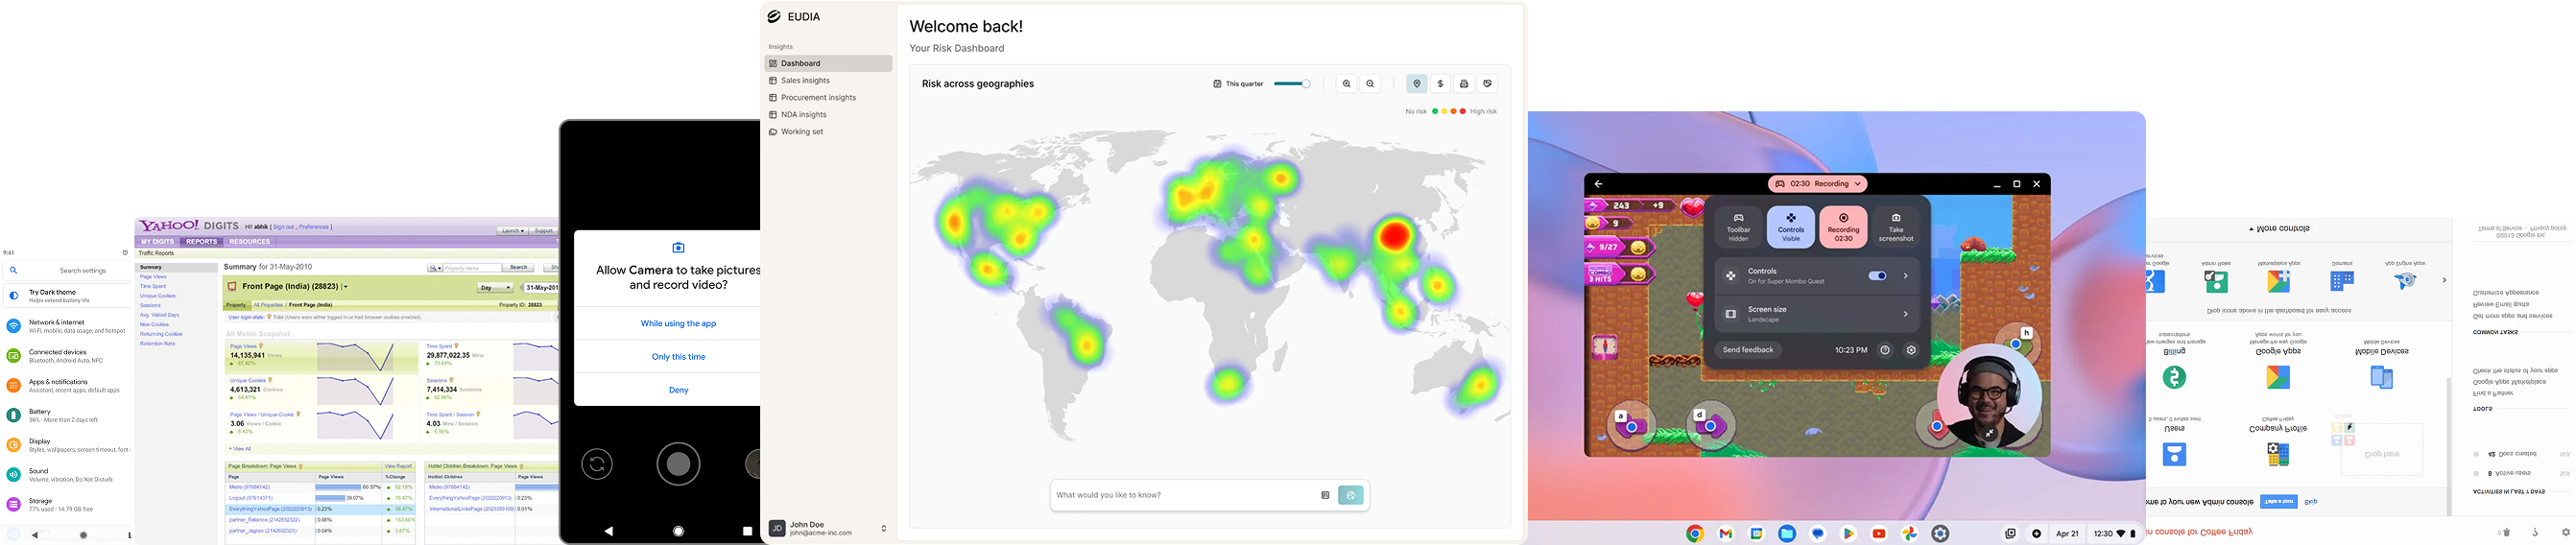Click the What would you like to know field
The height and width of the screenshot is (545, 2576).
tap(1180, 495)
